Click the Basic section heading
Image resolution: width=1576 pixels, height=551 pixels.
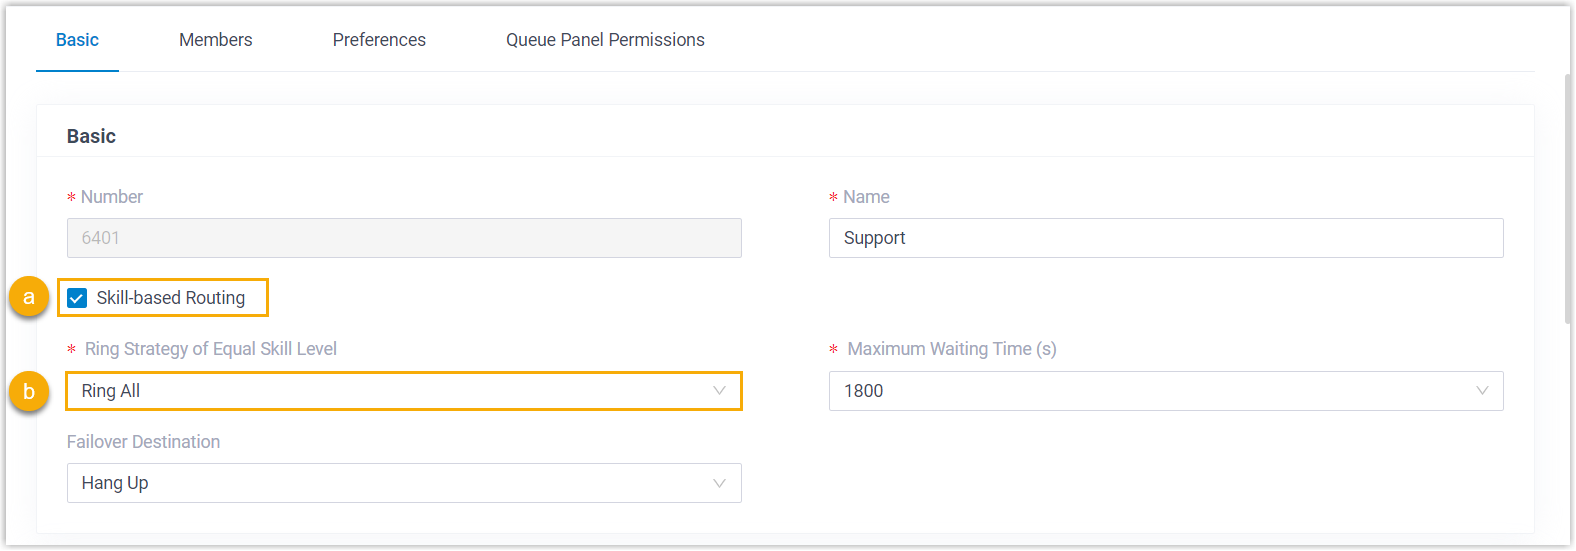(x=91, y=136)
